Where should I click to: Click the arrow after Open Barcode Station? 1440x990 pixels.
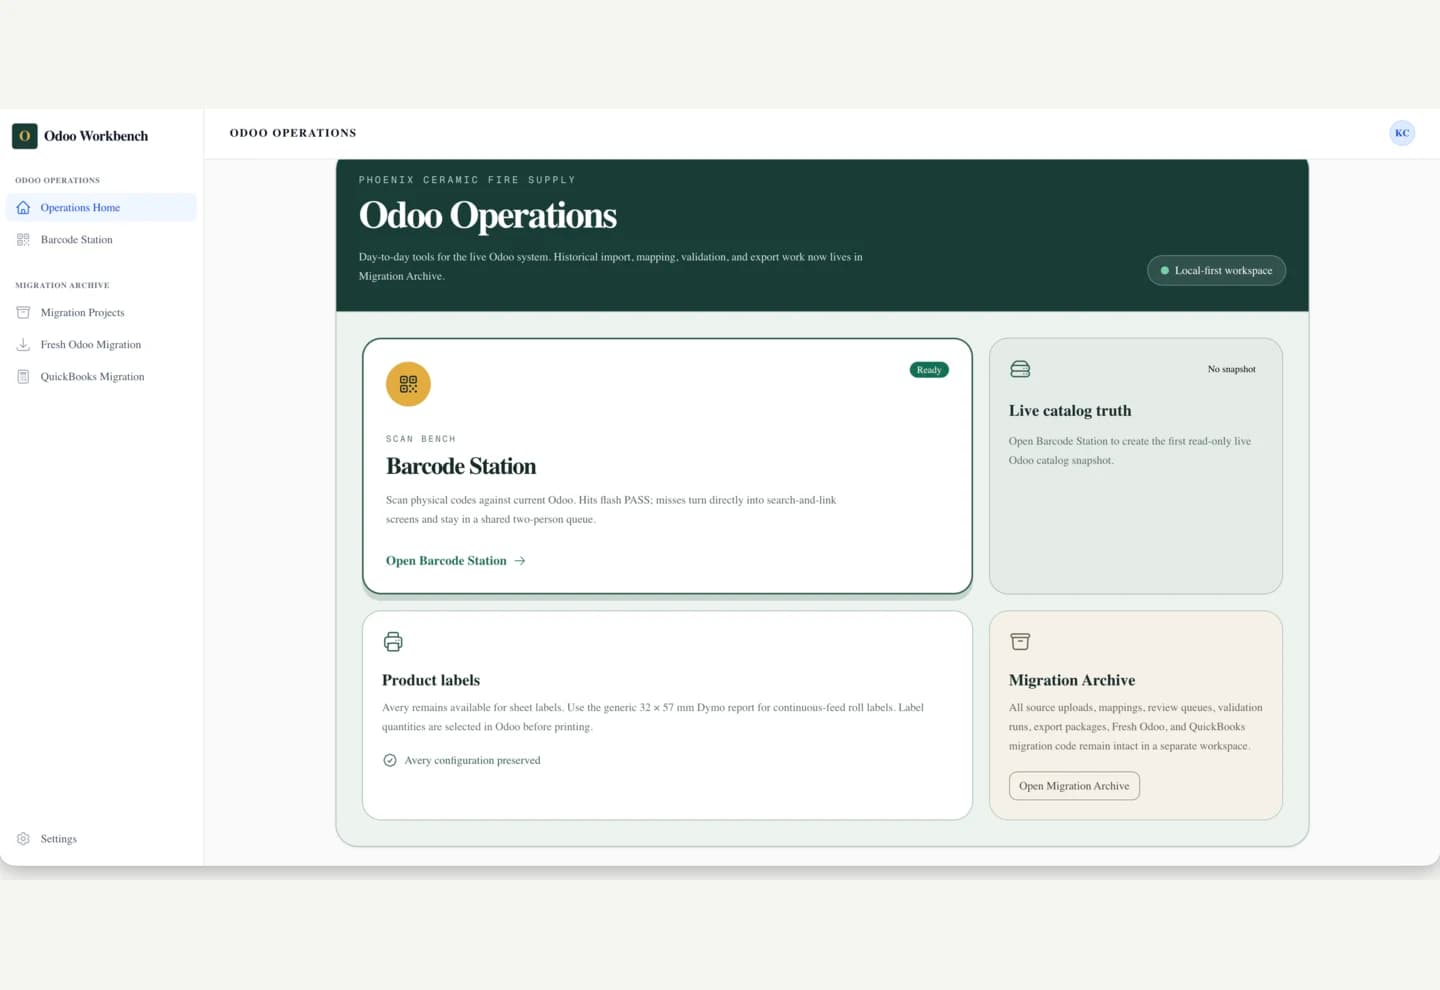point(520,561)
